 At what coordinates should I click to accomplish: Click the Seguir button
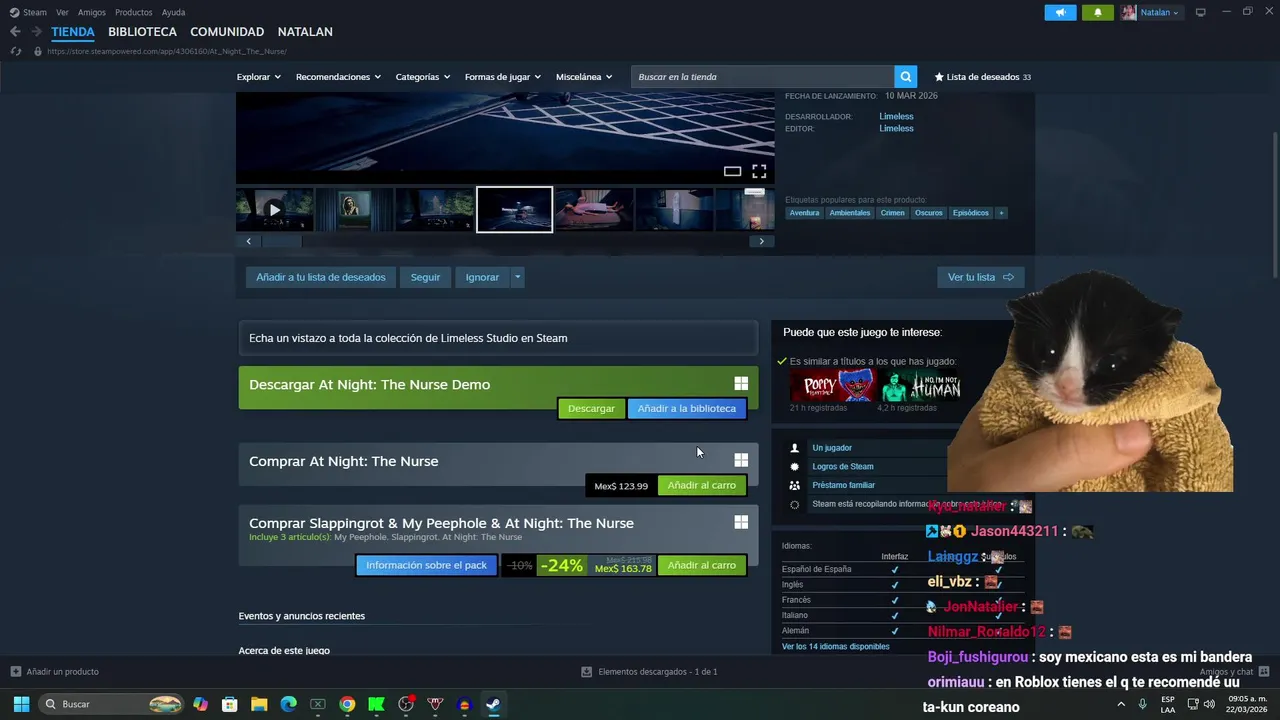[x=425, y=277]
